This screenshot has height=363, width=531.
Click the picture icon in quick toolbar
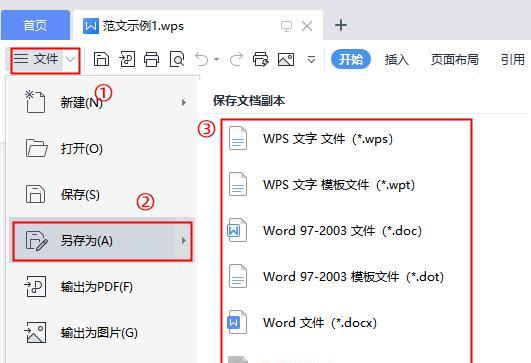click(286, 60)
